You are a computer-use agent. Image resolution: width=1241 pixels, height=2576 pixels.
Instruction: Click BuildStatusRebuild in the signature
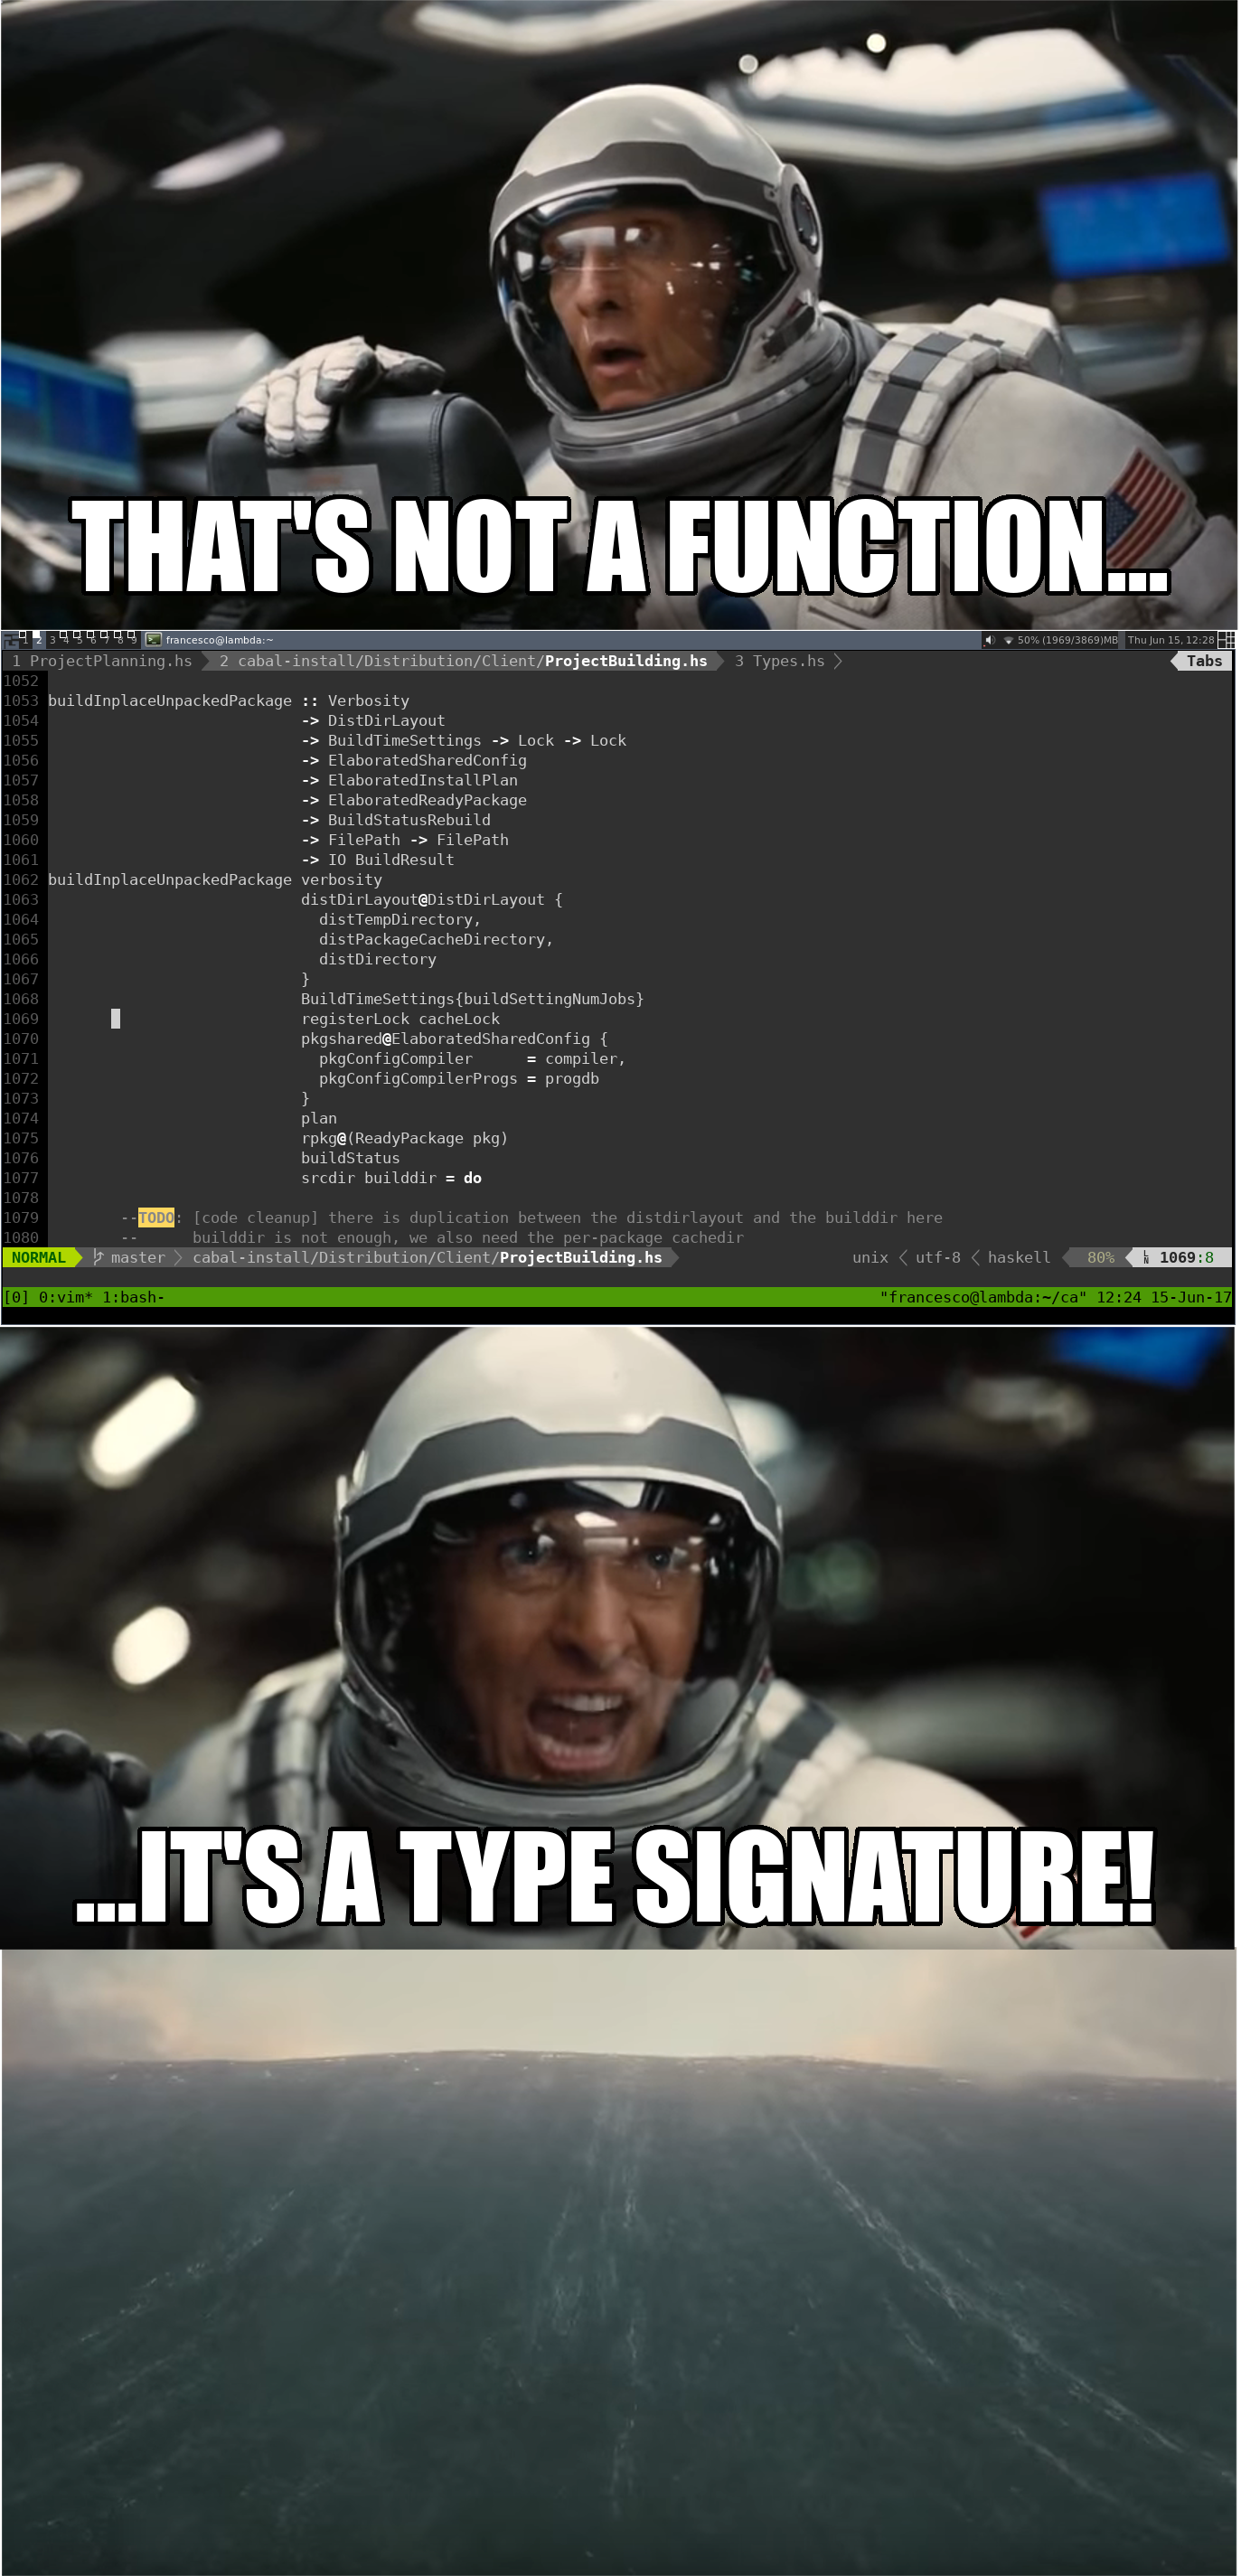[409, 820]
